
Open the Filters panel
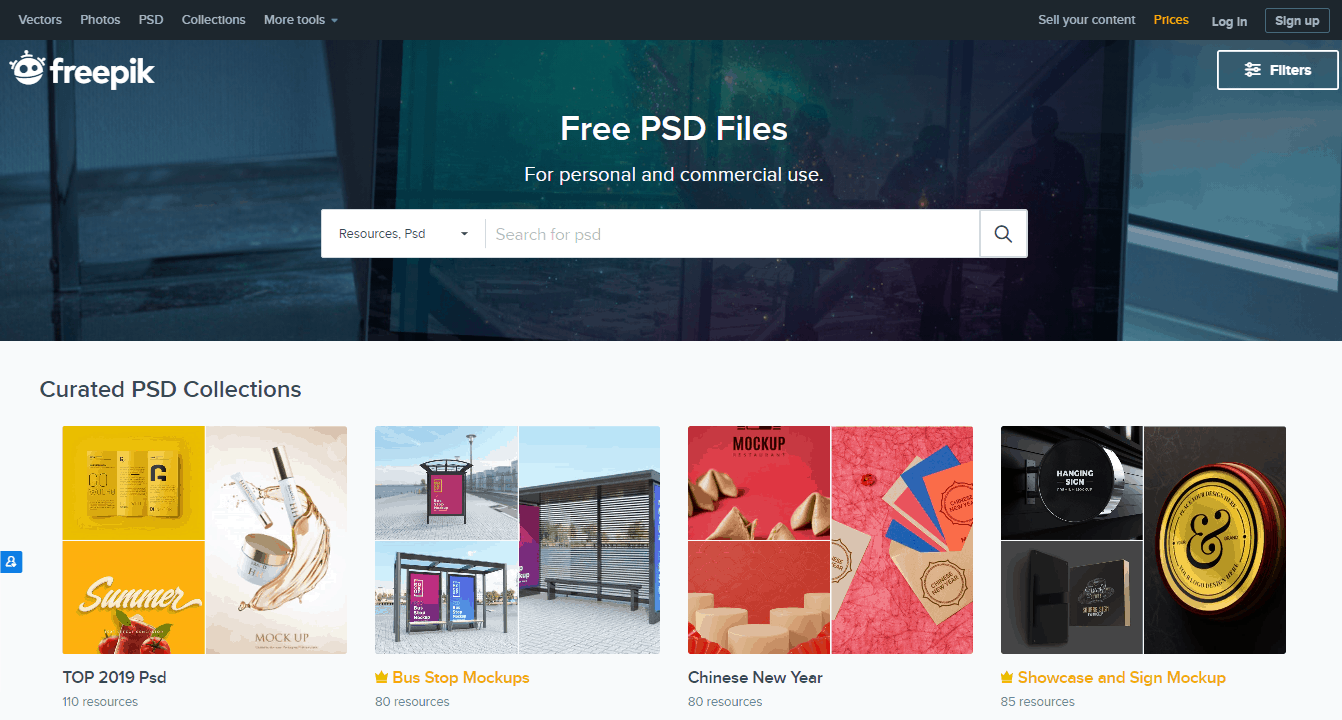click(1277, 70)
